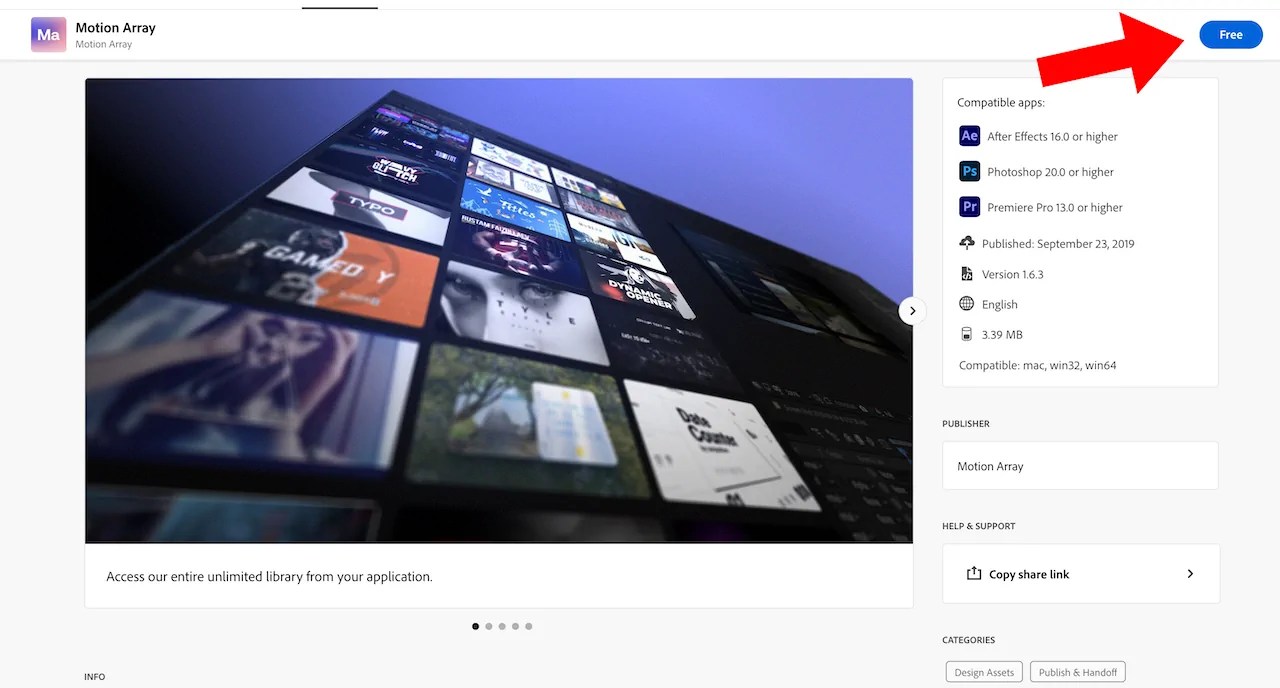Click the cloud upload published icon
Viewport: 1280px width, 688px height.
coord(967,243)
